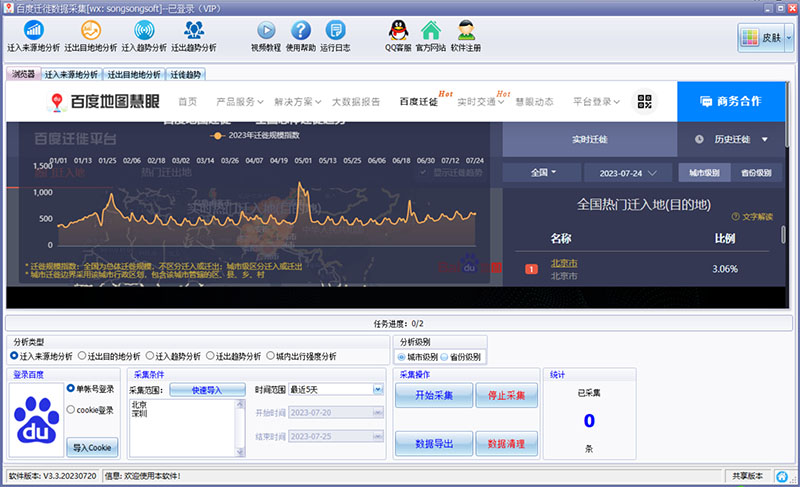Select the 迁入趋势分析 radio option
The height and width of the screenshot is (487, 800).
[x=151, y=356]
